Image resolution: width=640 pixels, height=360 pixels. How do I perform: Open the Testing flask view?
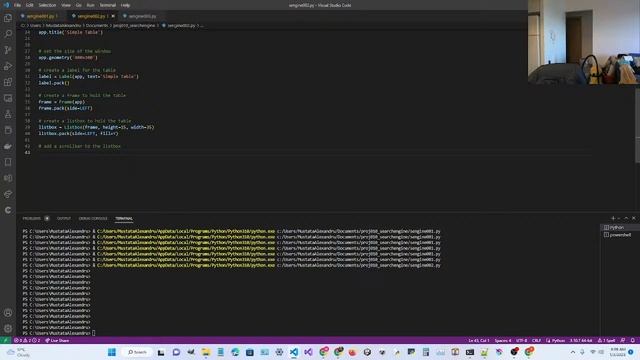tap(8, 114)
